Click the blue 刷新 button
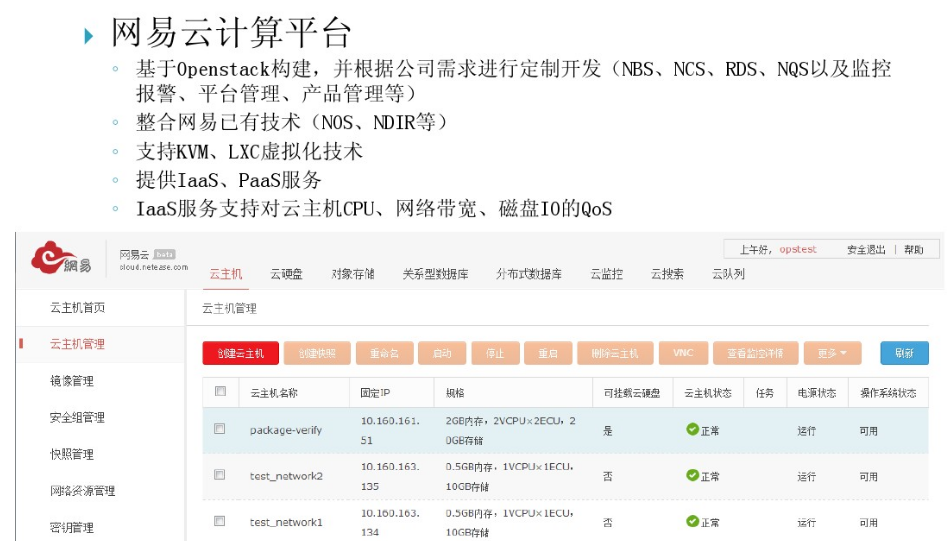952x541 pixels. 904,353
